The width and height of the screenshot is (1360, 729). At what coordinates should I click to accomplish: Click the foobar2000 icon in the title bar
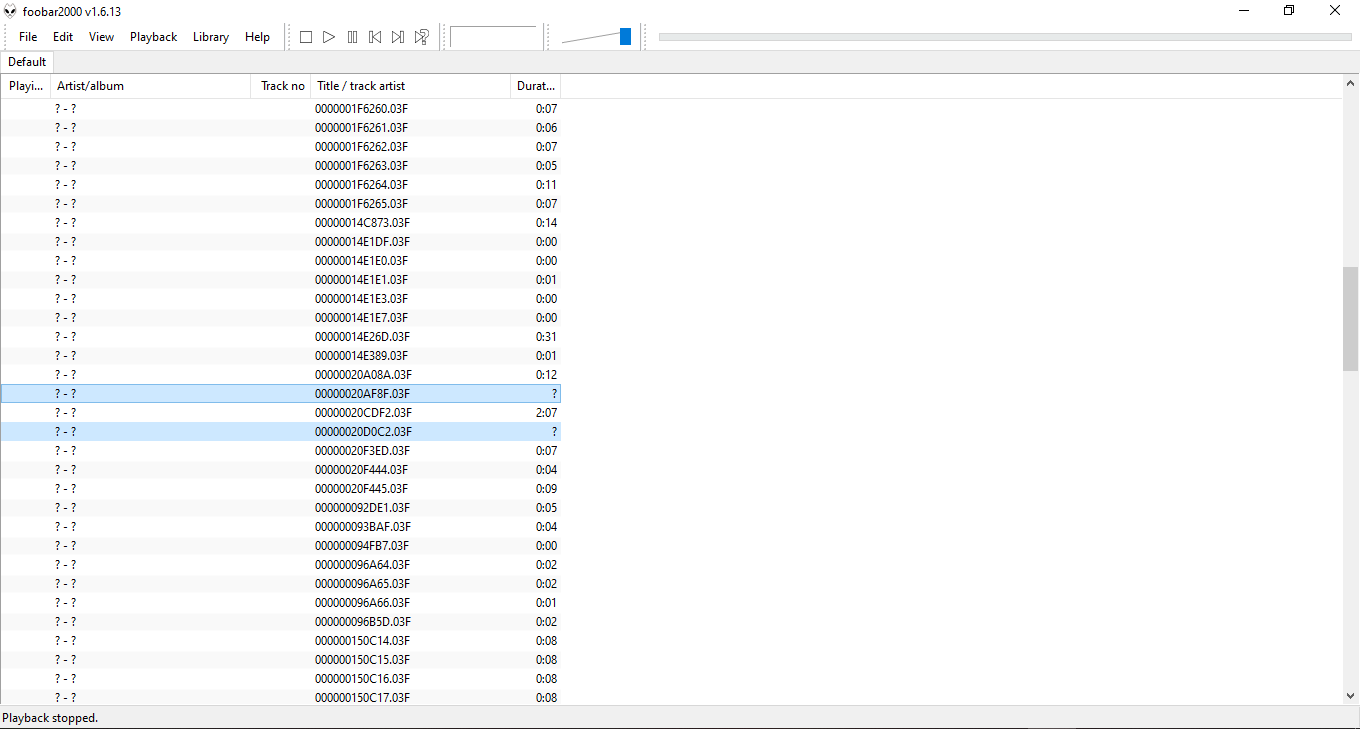coord(9,11)
